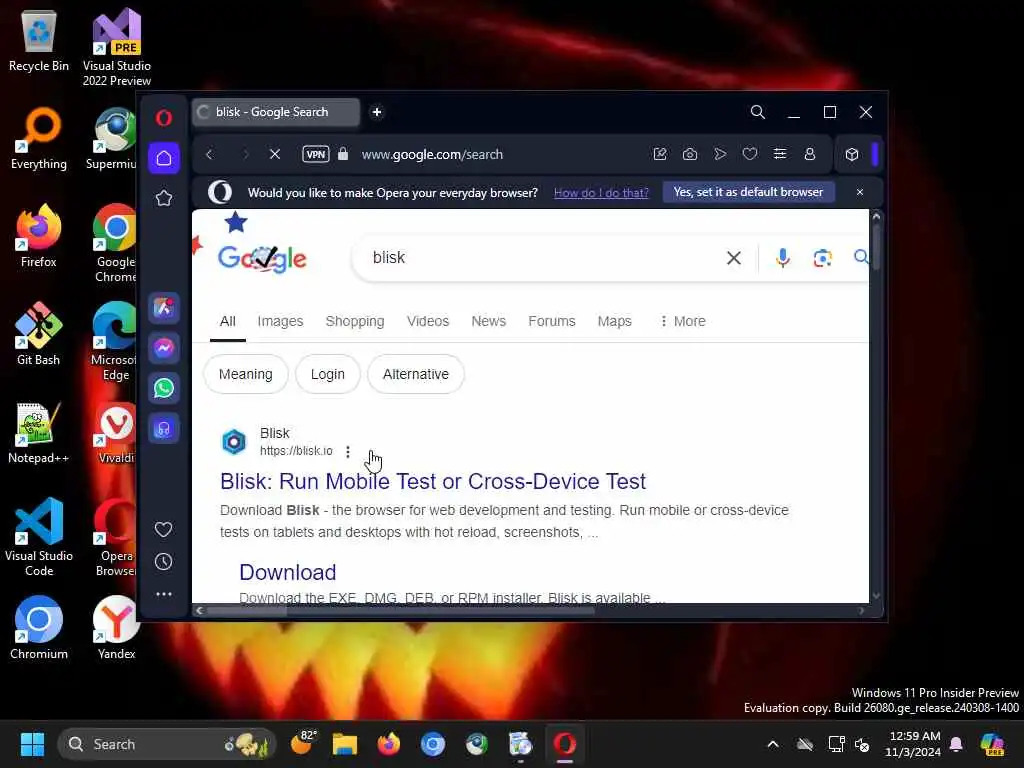
Task: Select the Git Bash desktop icon
Action: [x=39, y=334]
